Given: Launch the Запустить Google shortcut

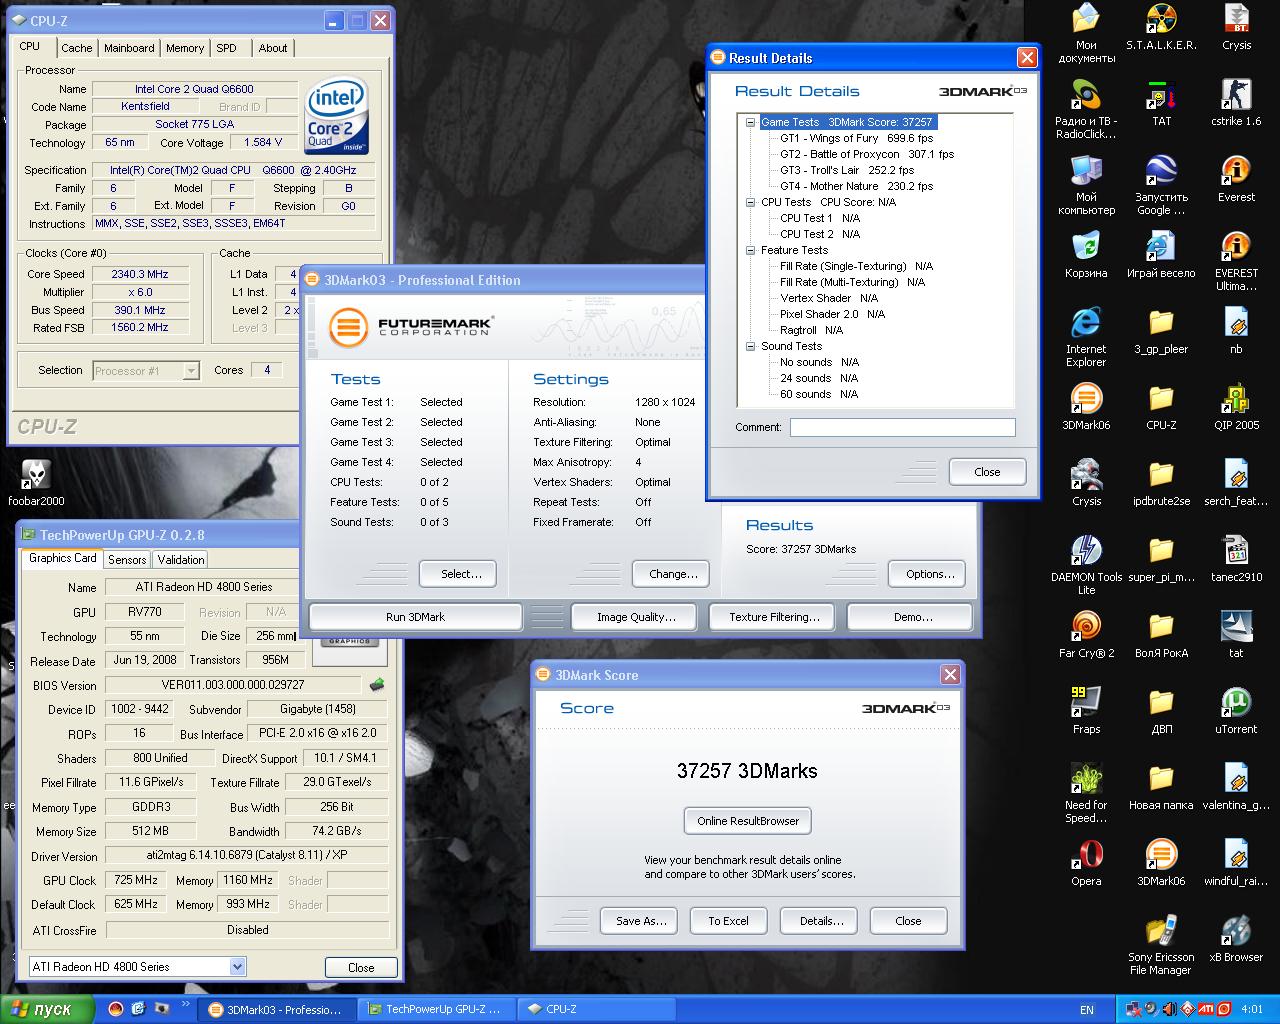Looking at the screenshot, I should point(1161,186).
